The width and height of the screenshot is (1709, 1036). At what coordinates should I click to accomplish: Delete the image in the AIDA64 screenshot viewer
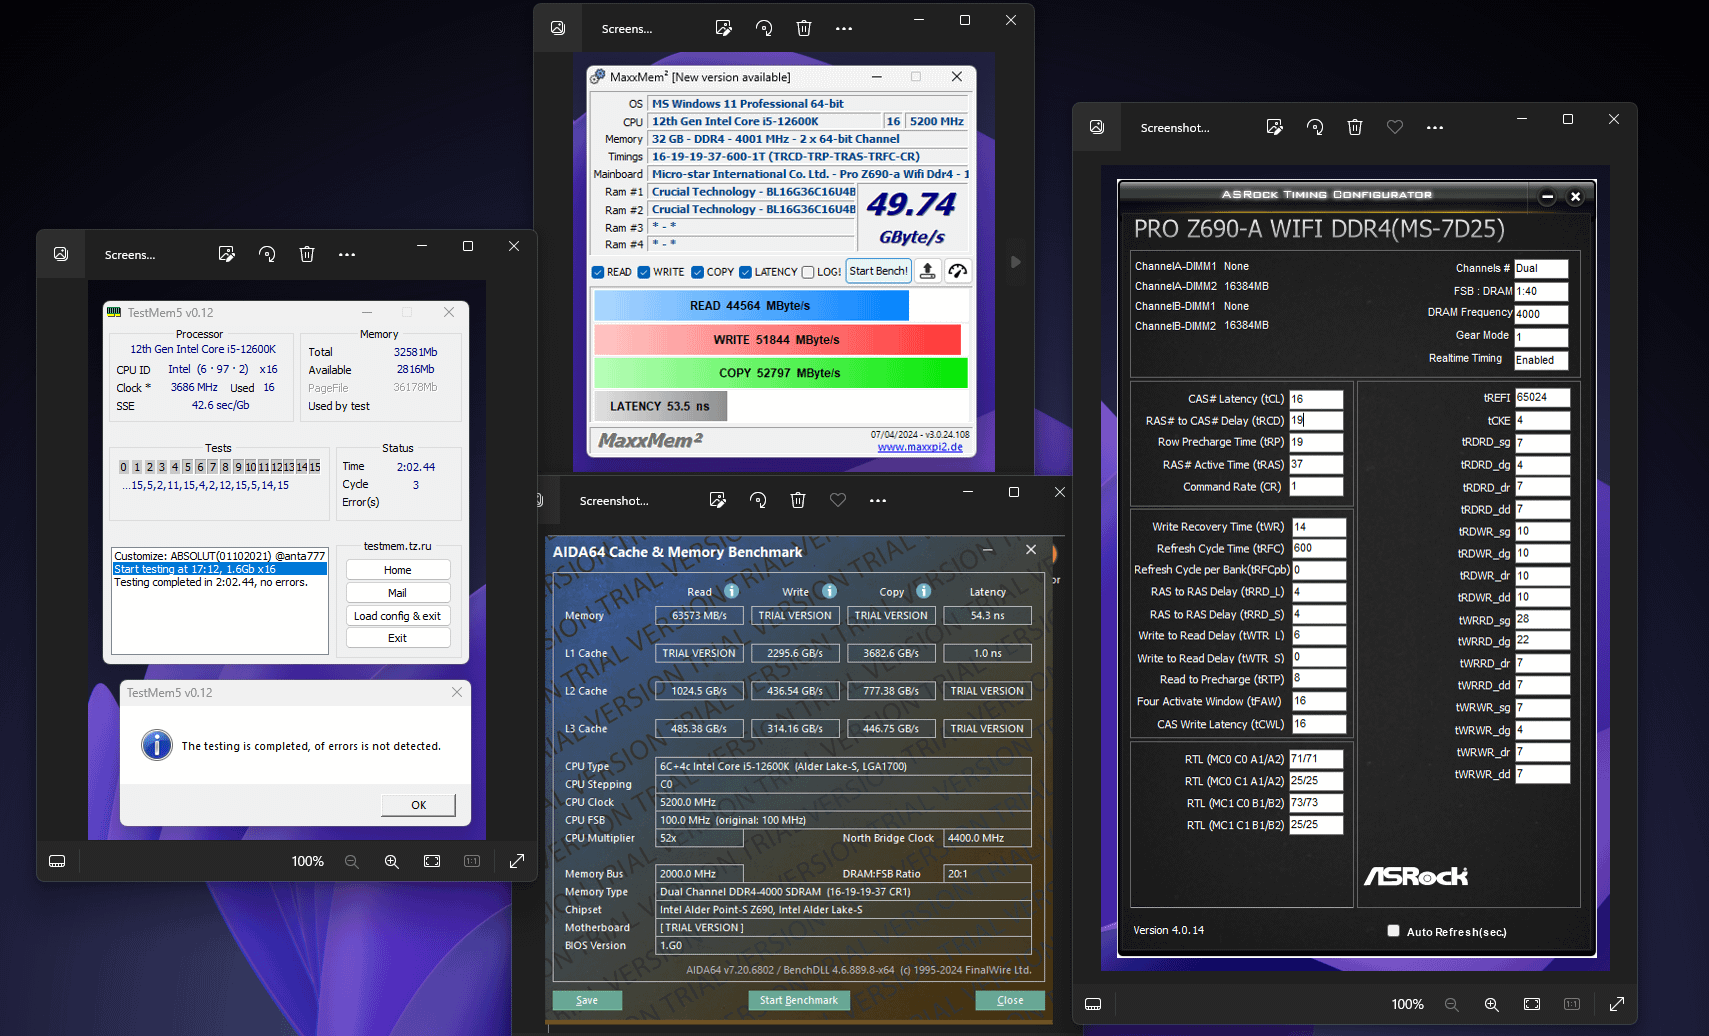pyautogui.click(x=798, y=500)
